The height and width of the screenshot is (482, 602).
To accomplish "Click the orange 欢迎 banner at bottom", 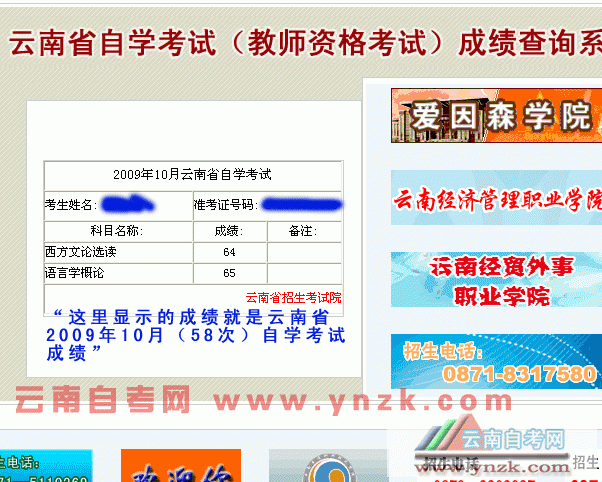I will coord(166,466).
